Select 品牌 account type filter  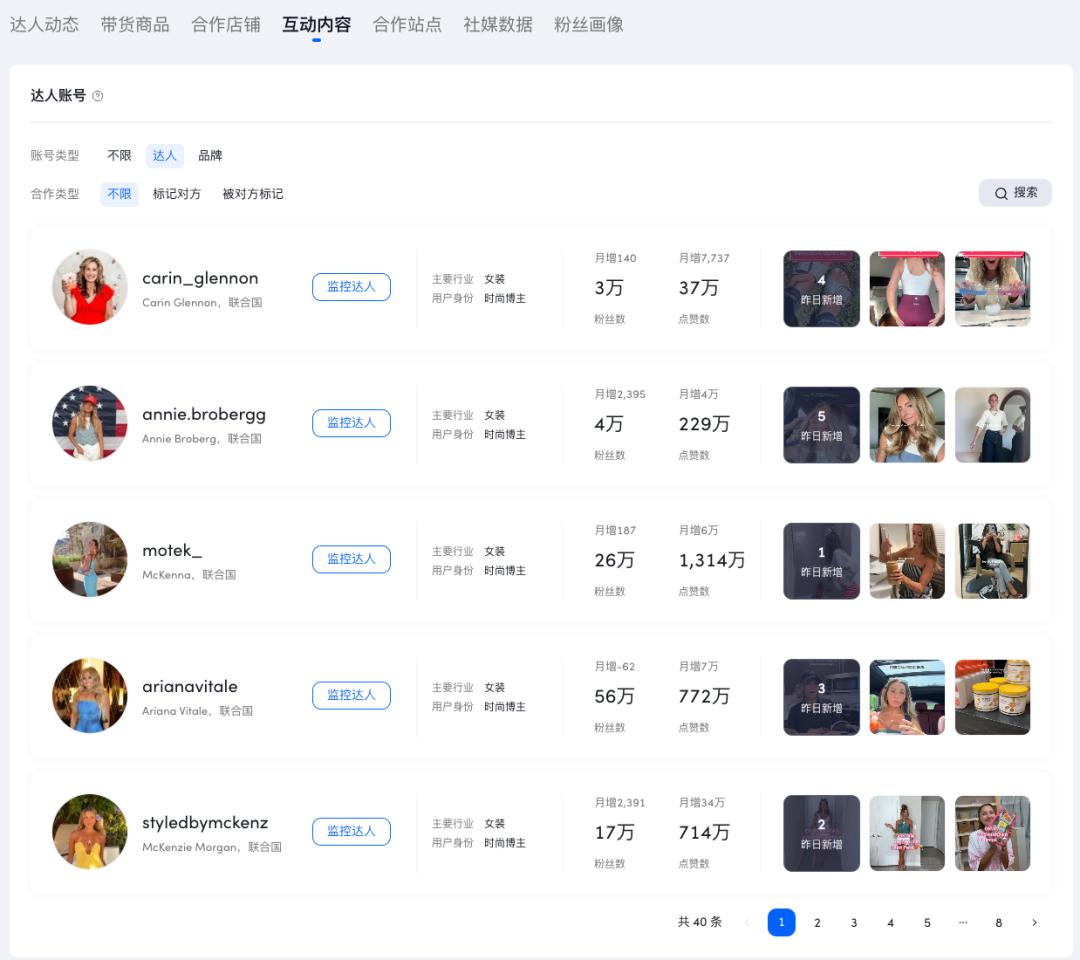(210, 156)
